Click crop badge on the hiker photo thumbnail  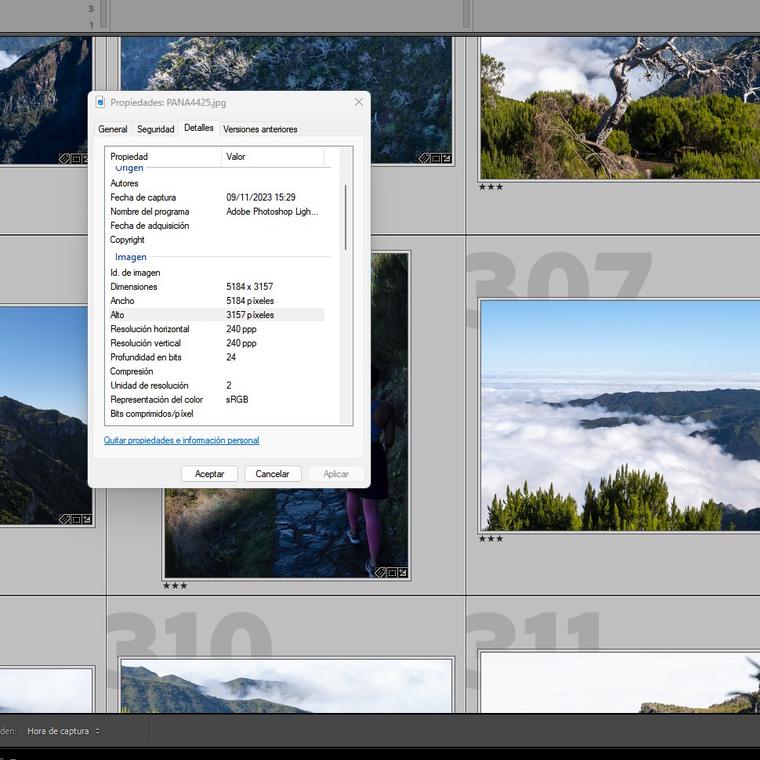[391, 572]
